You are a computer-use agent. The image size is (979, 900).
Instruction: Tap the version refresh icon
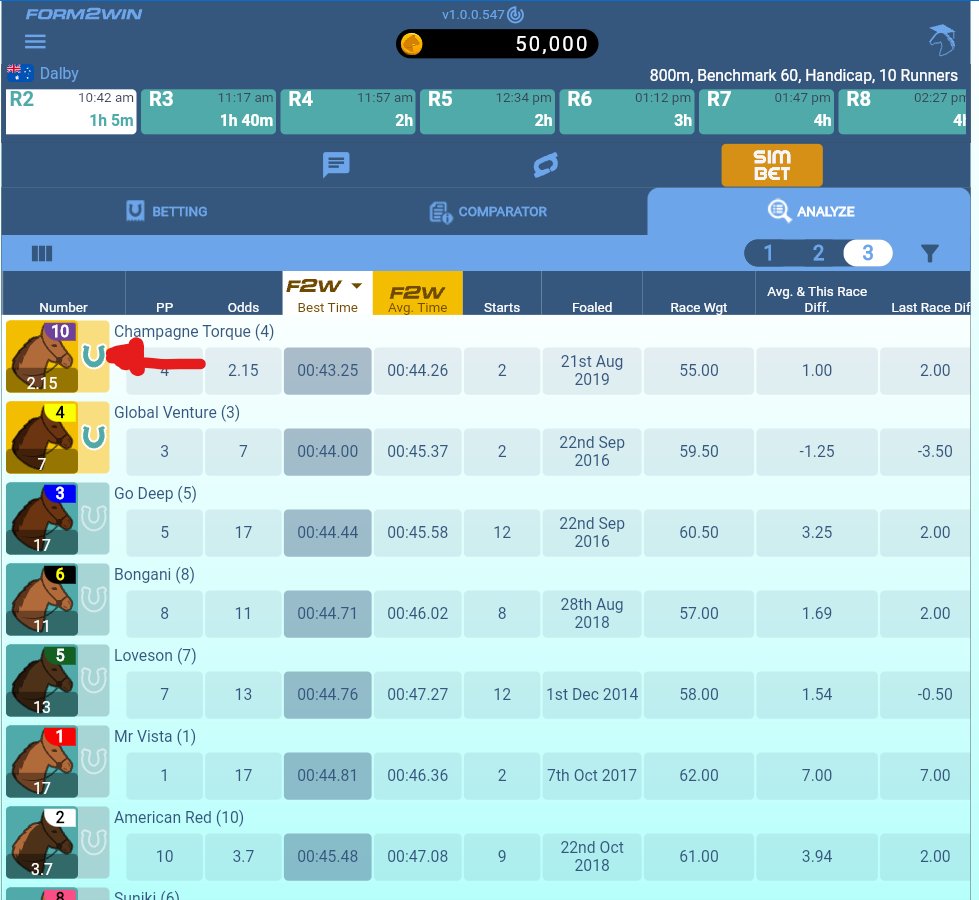pyautogui.click(x=515, y=14)
